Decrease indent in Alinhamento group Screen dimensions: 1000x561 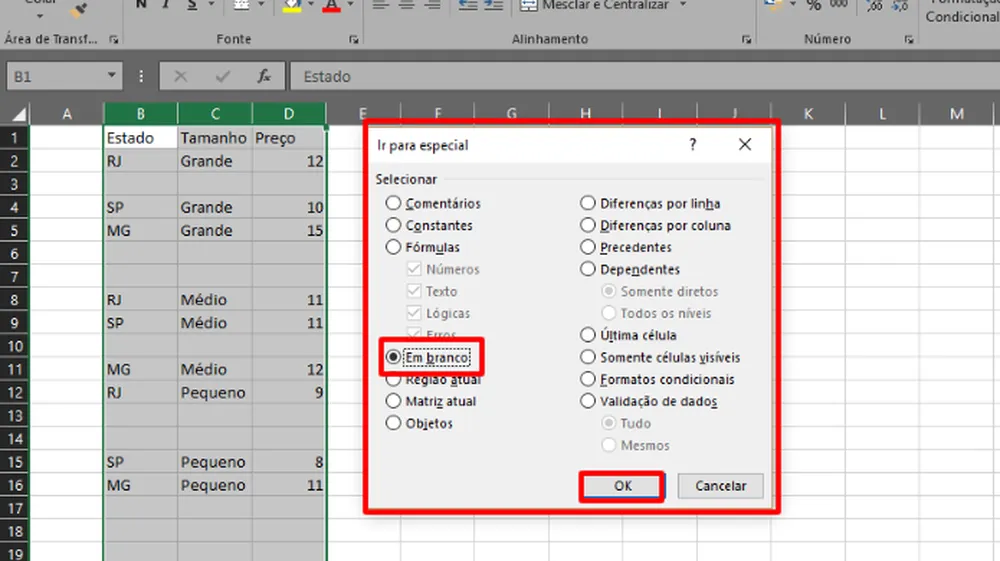coord(468,5)
